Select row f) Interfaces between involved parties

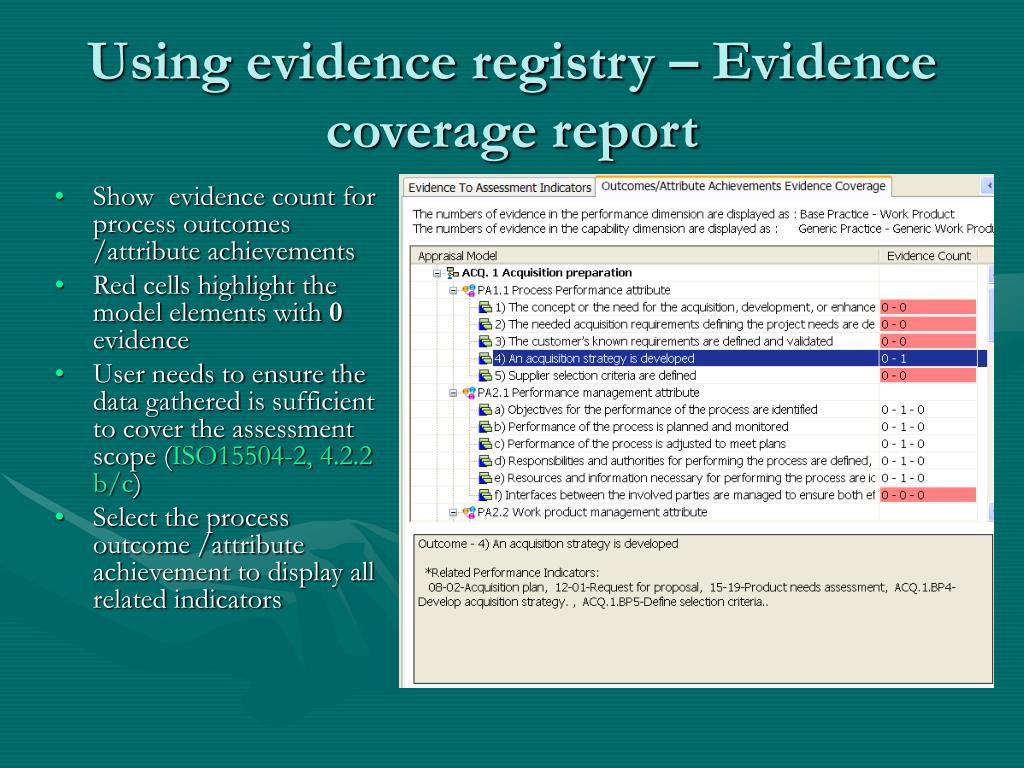coord(684,495)
